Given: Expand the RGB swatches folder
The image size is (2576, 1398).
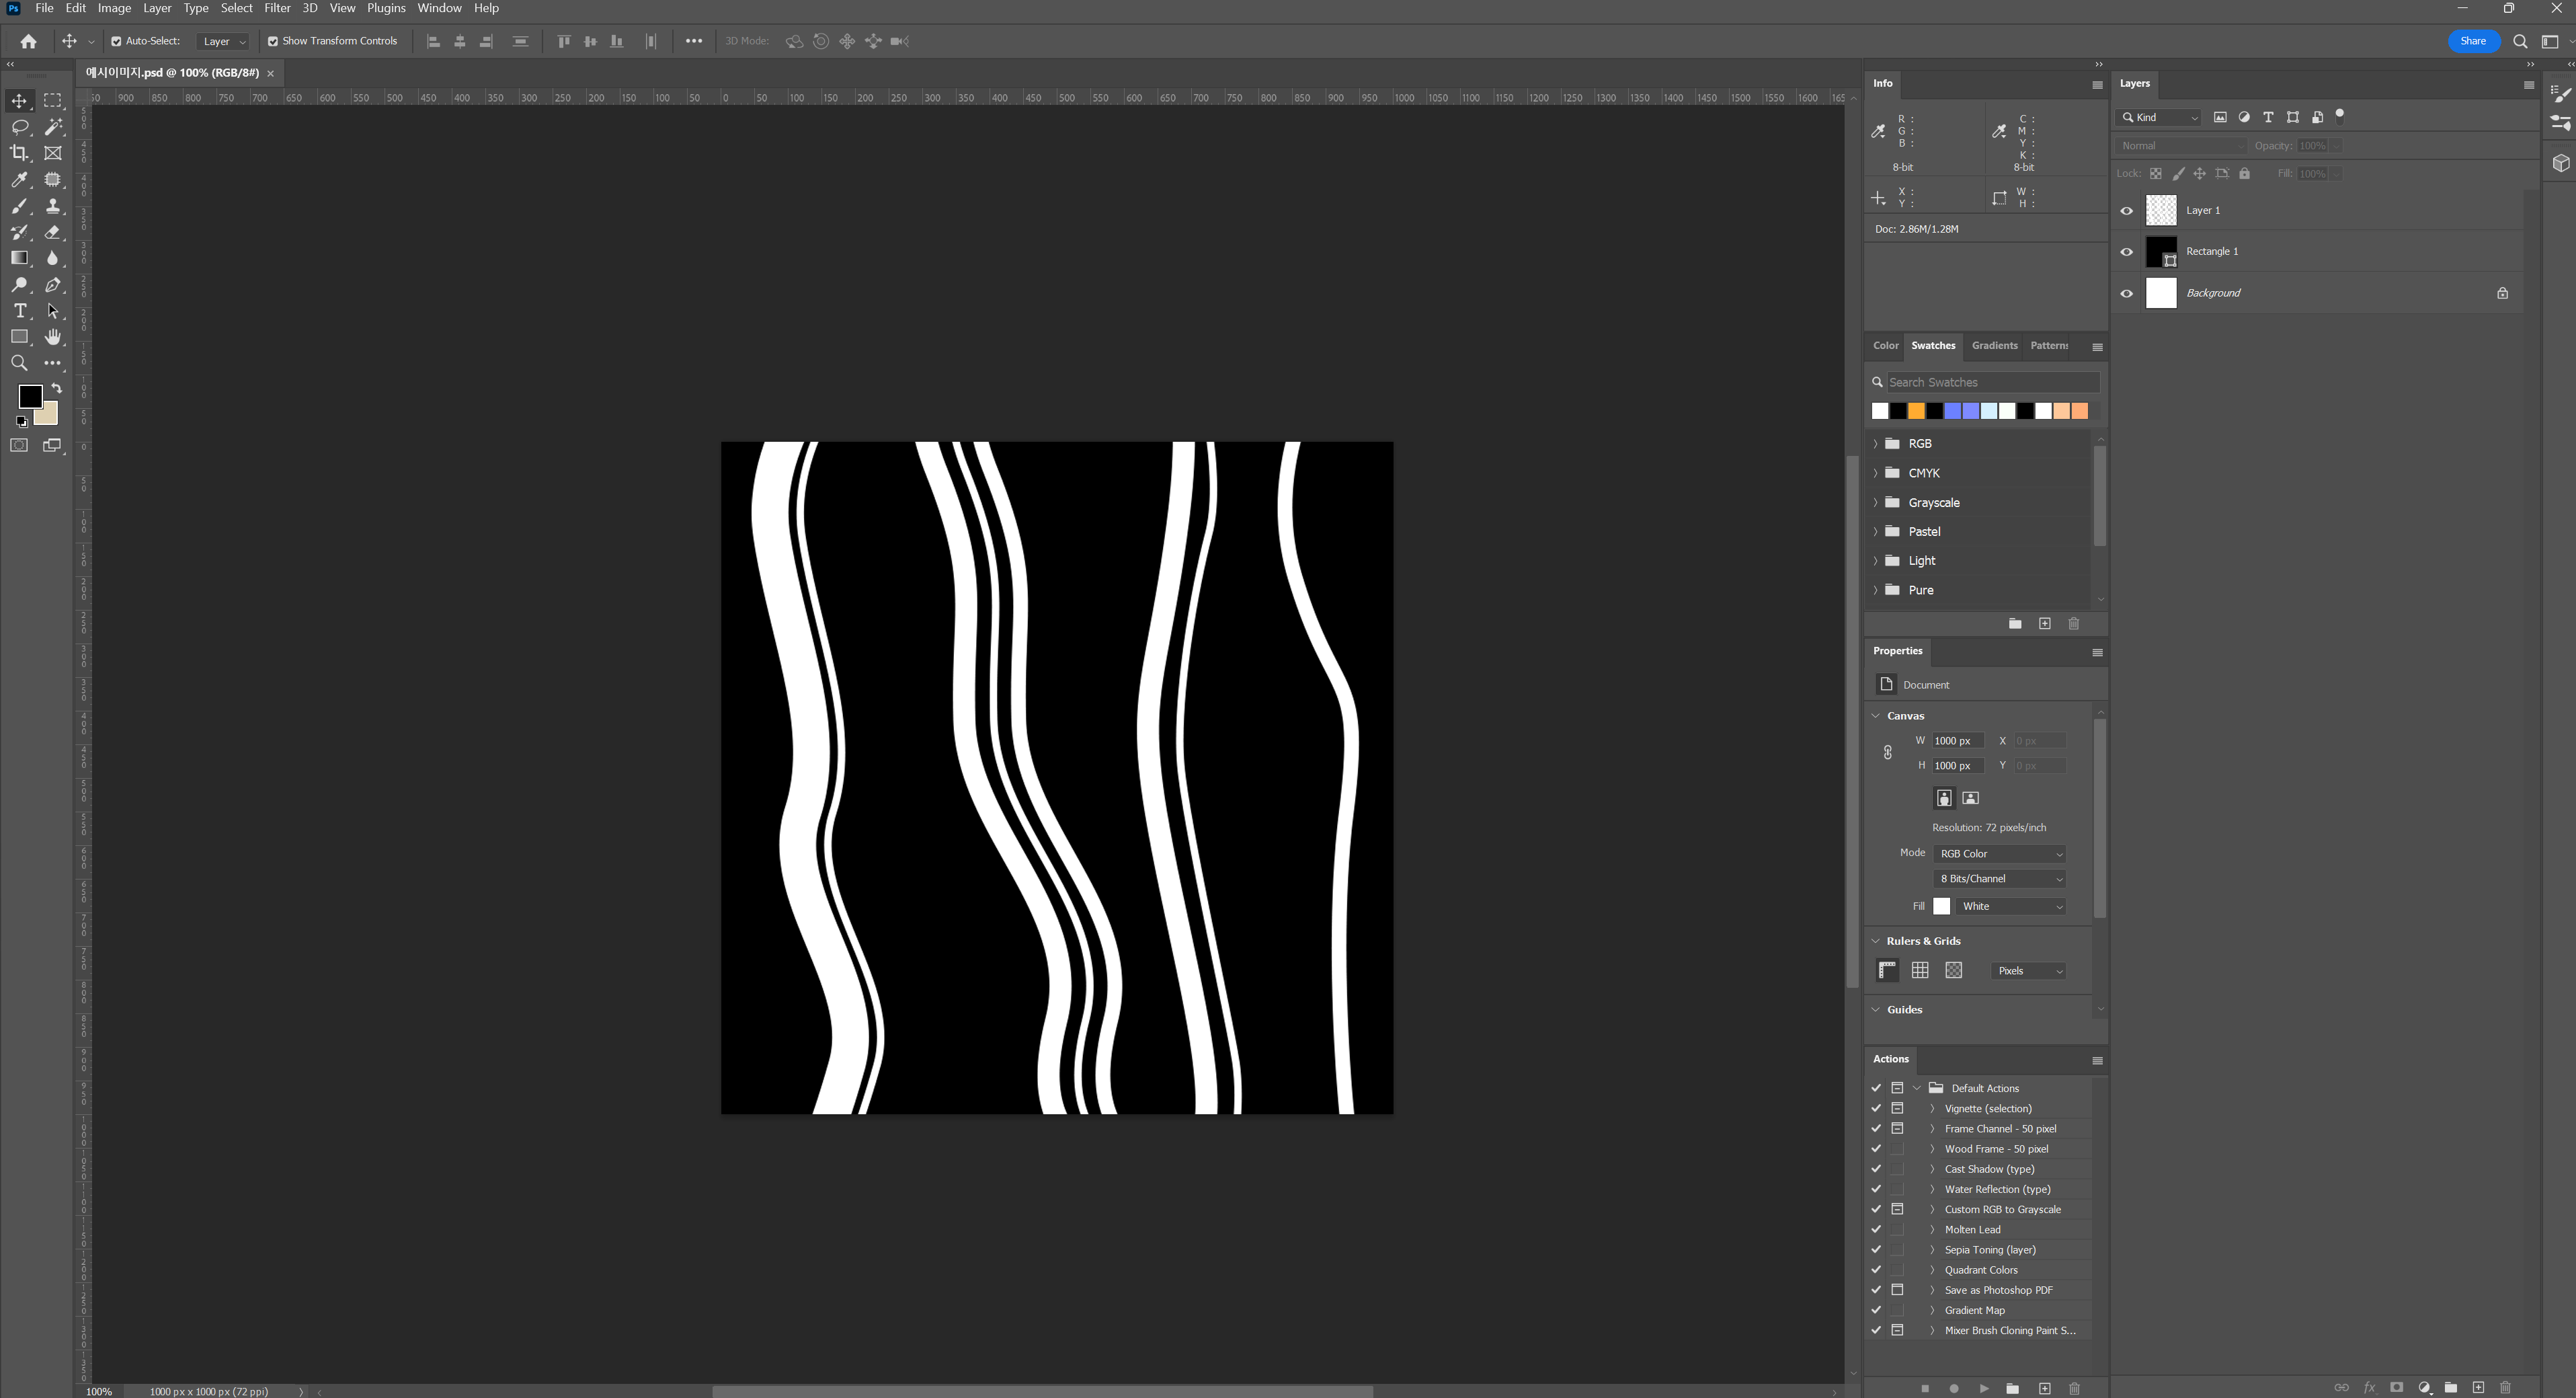Looking at the screenshot, I should tap(1875, 443).
